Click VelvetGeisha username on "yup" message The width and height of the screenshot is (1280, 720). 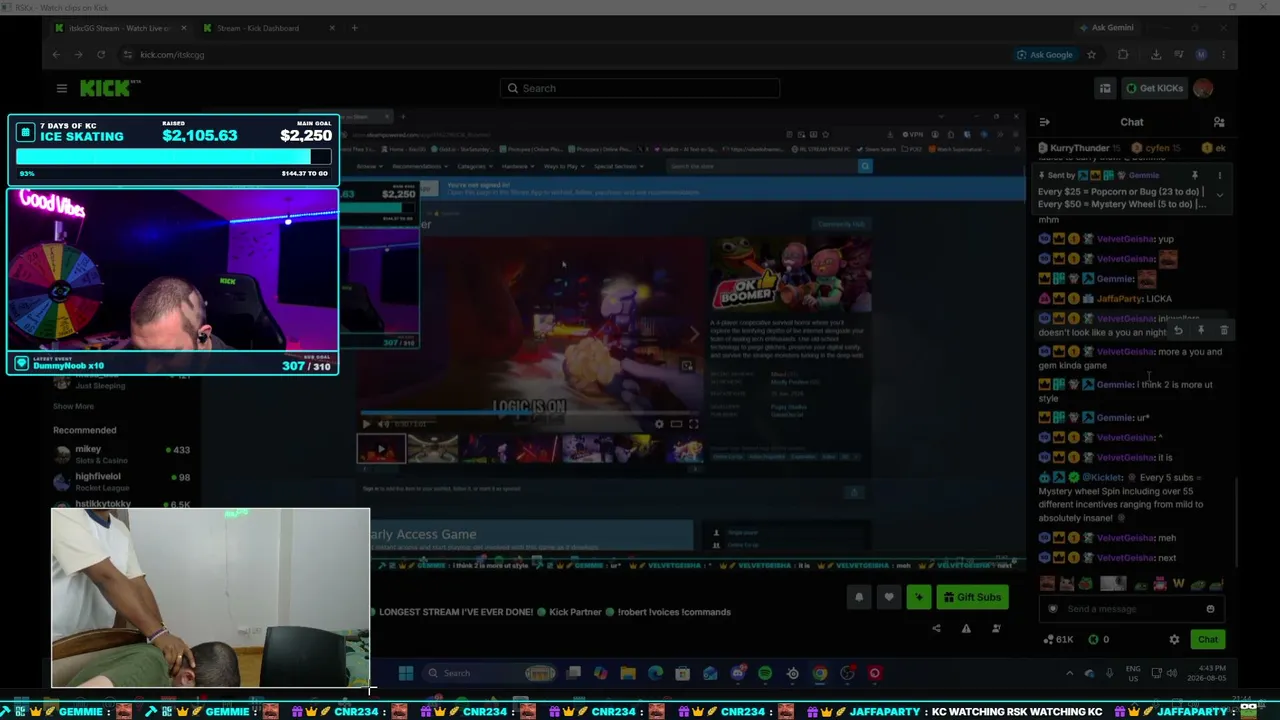(x=1125, y=239)
